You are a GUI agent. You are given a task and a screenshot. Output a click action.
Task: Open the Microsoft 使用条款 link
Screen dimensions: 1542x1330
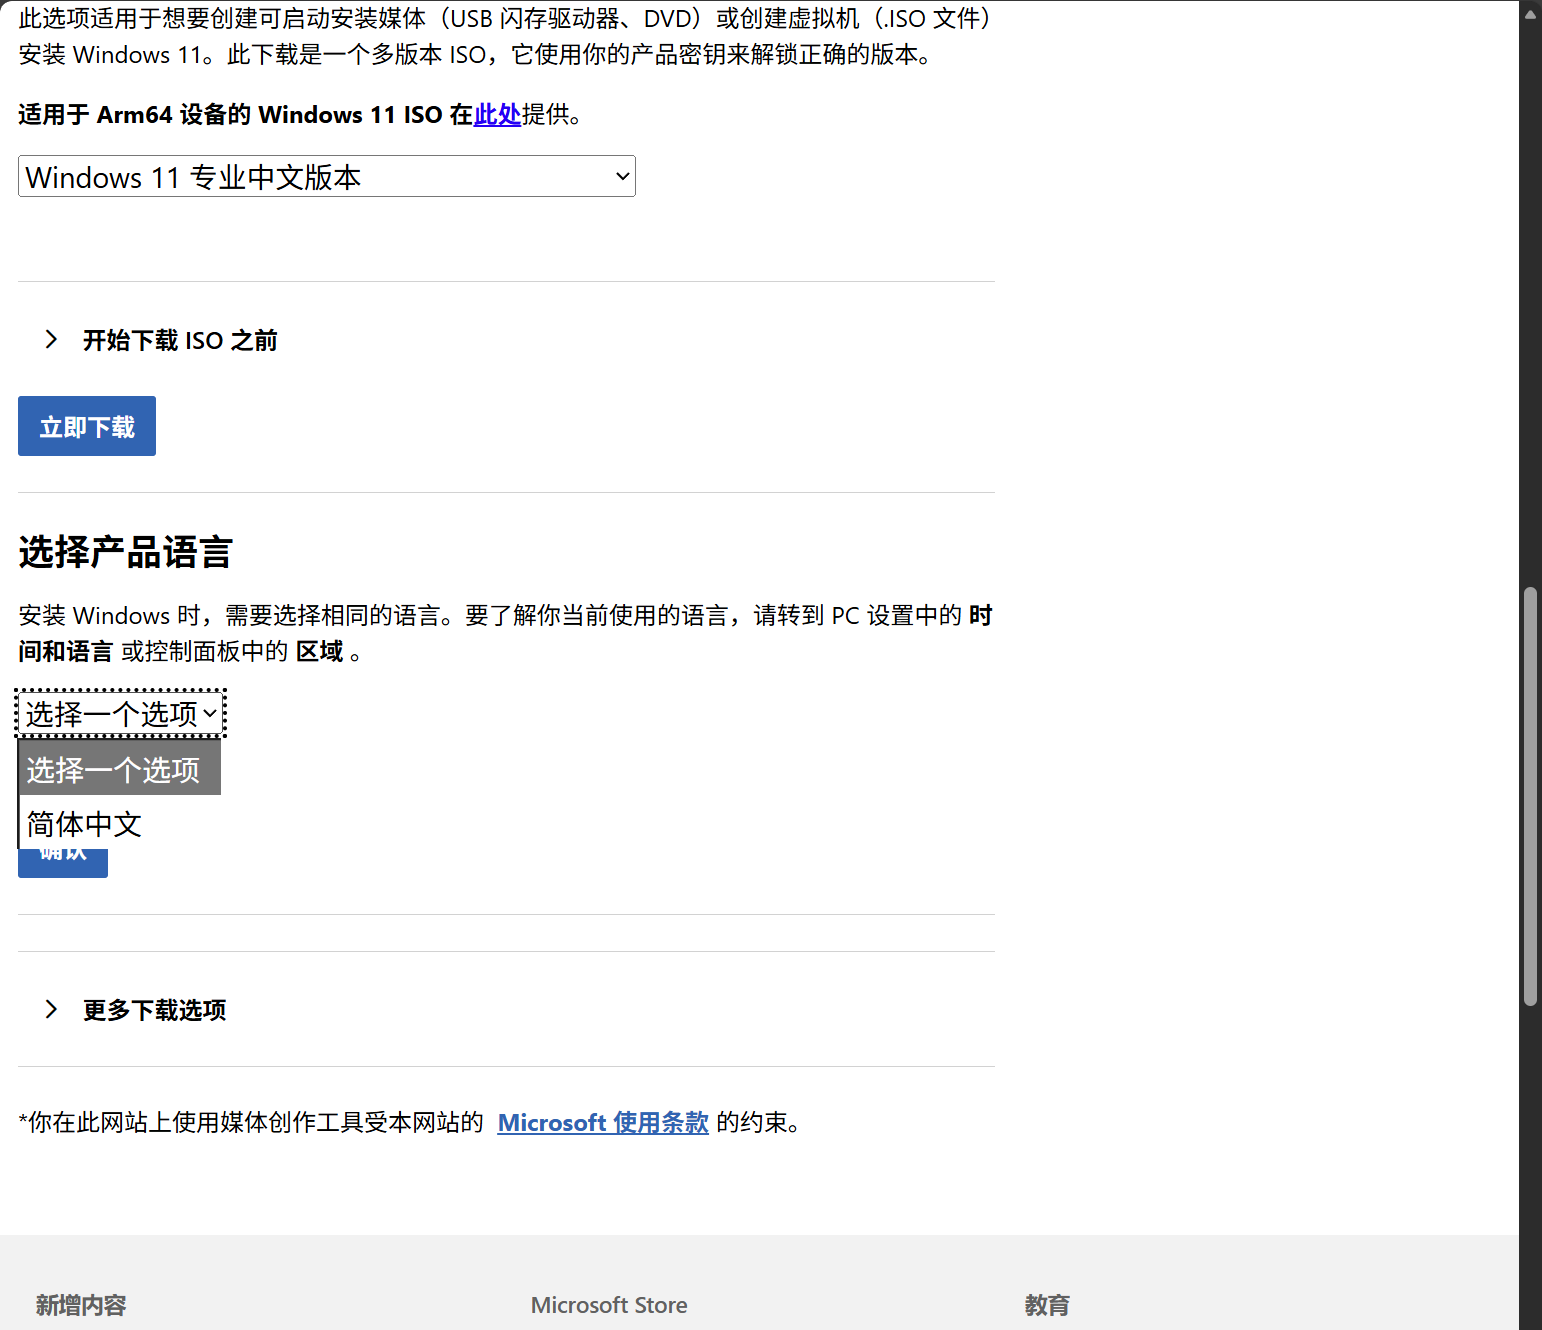(x=603, y=1123)
